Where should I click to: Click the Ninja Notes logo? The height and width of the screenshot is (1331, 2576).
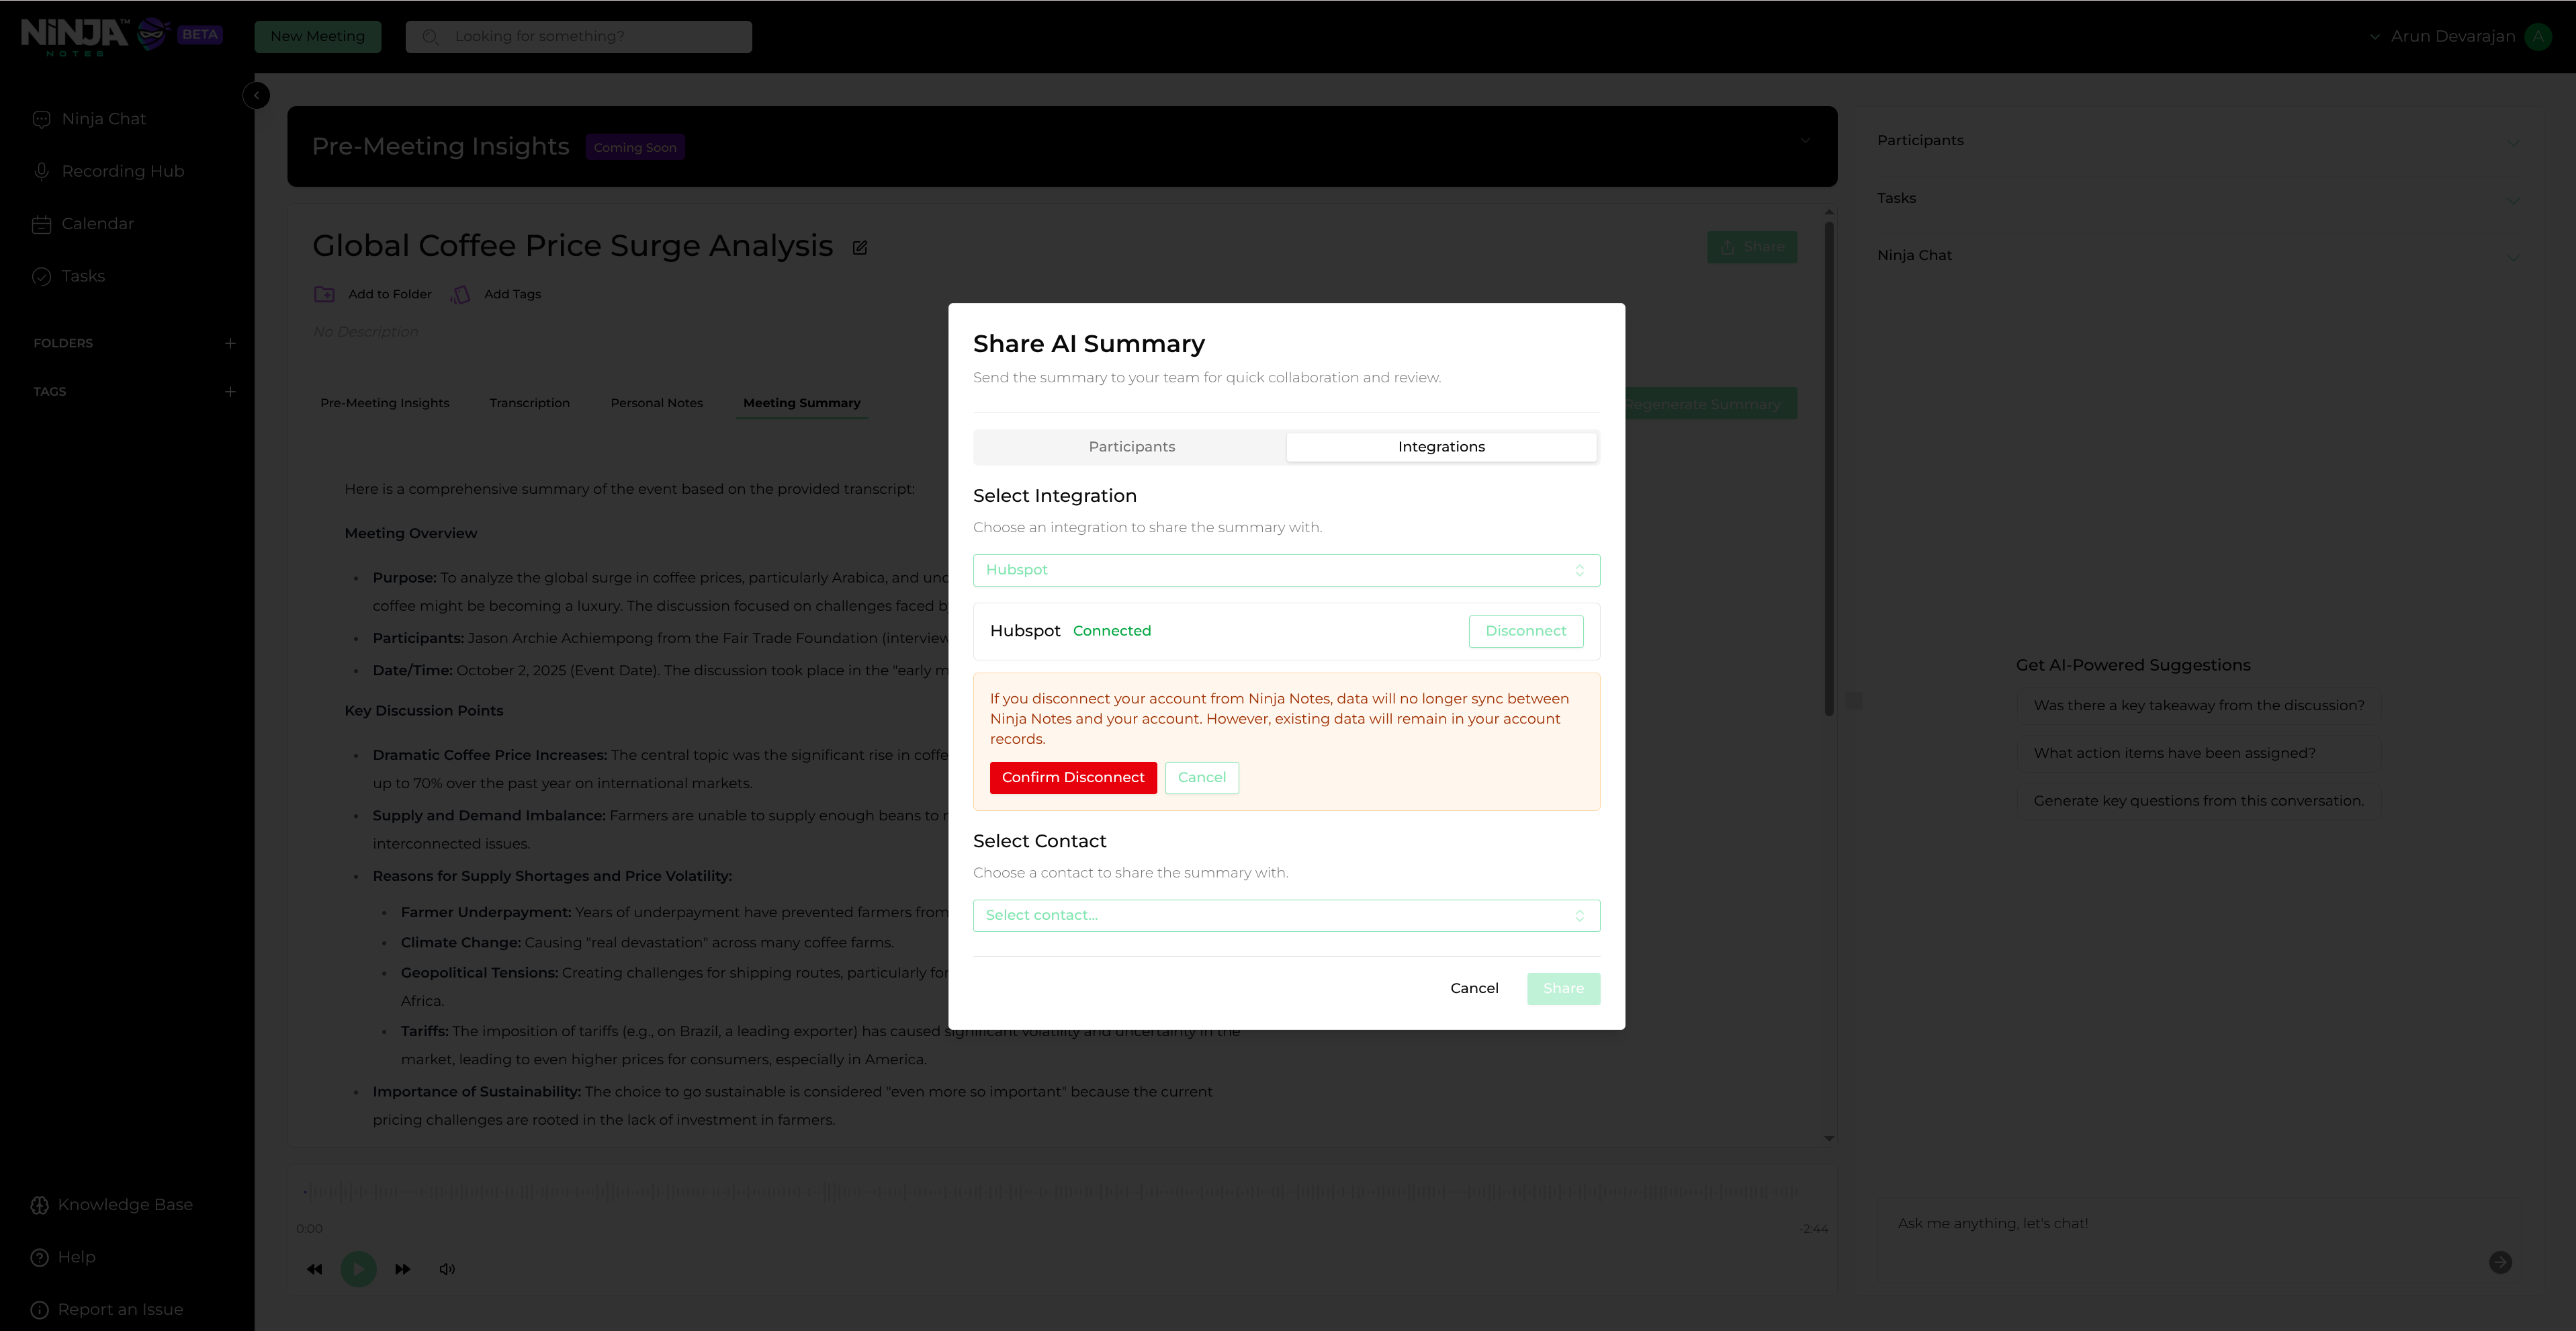click(96, 36)
